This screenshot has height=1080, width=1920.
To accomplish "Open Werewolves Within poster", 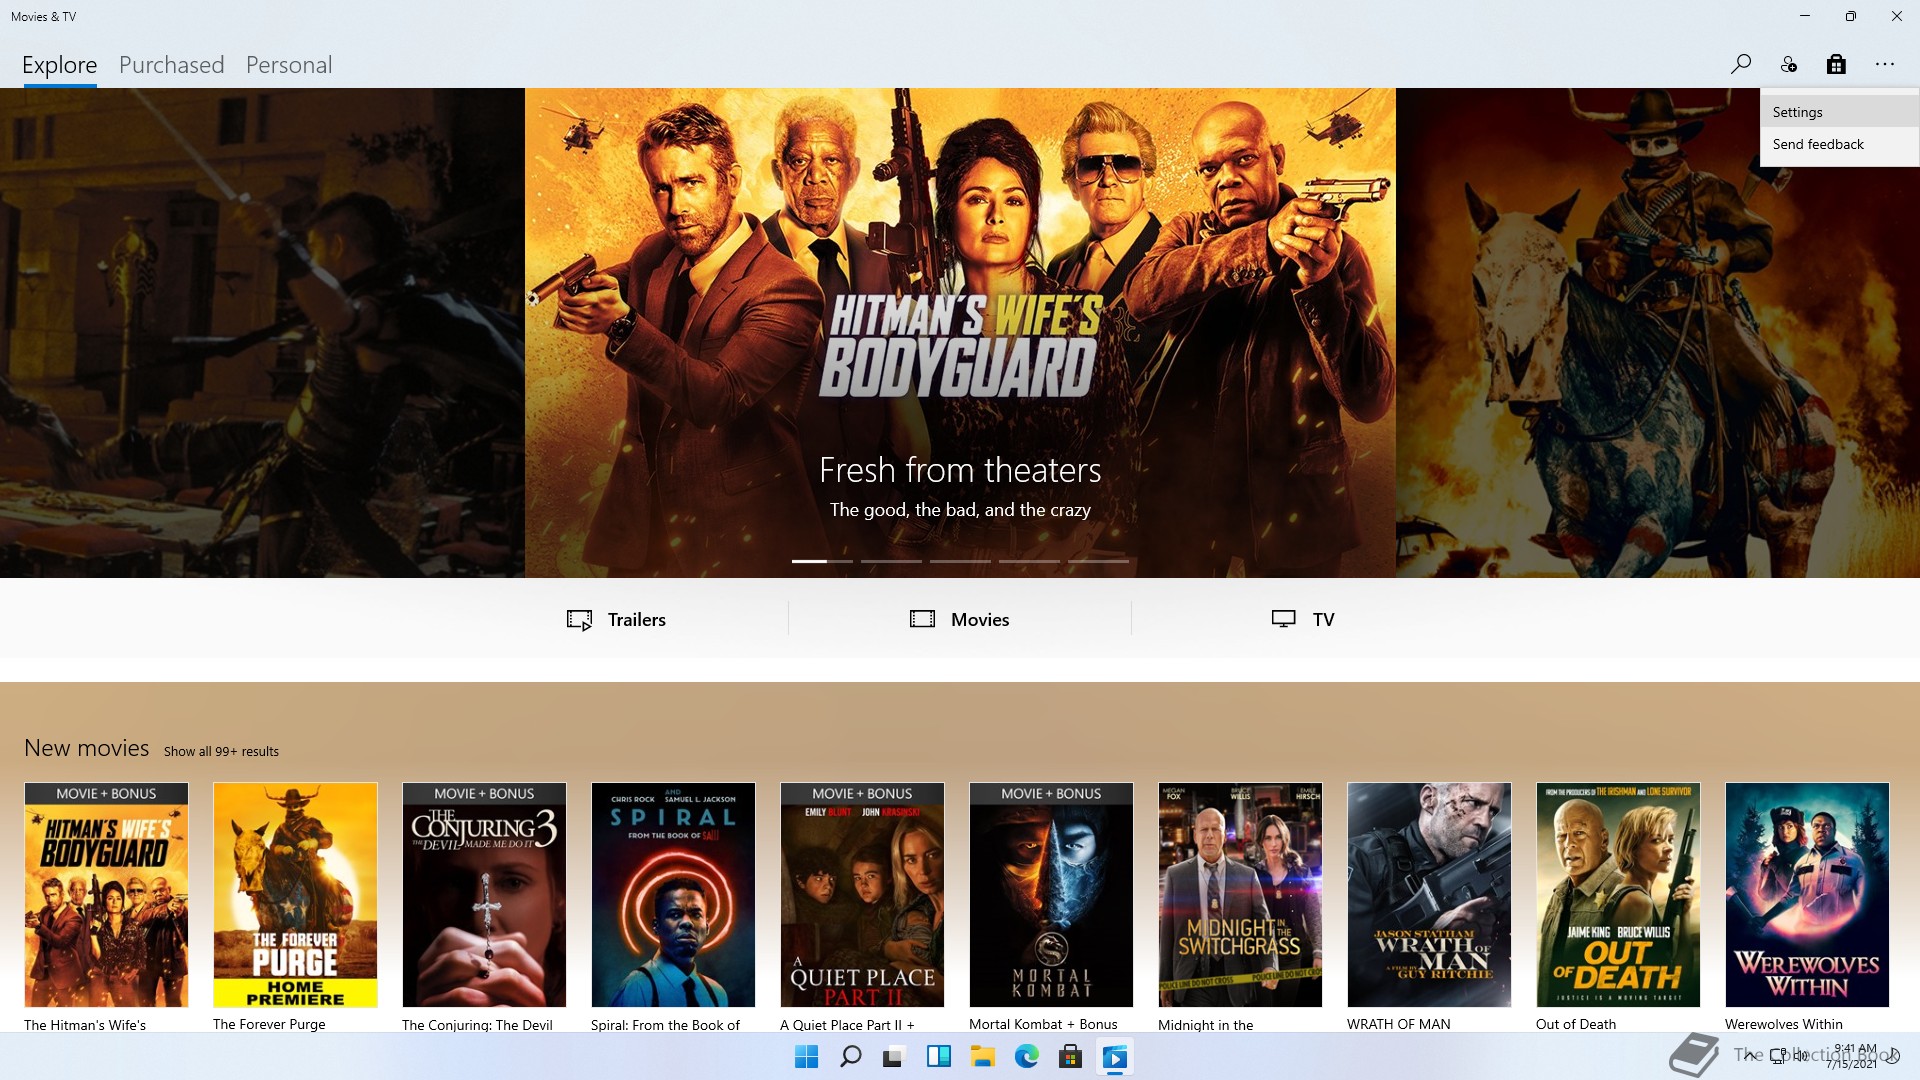I will pyautogui.click(x=1807, y=895).
